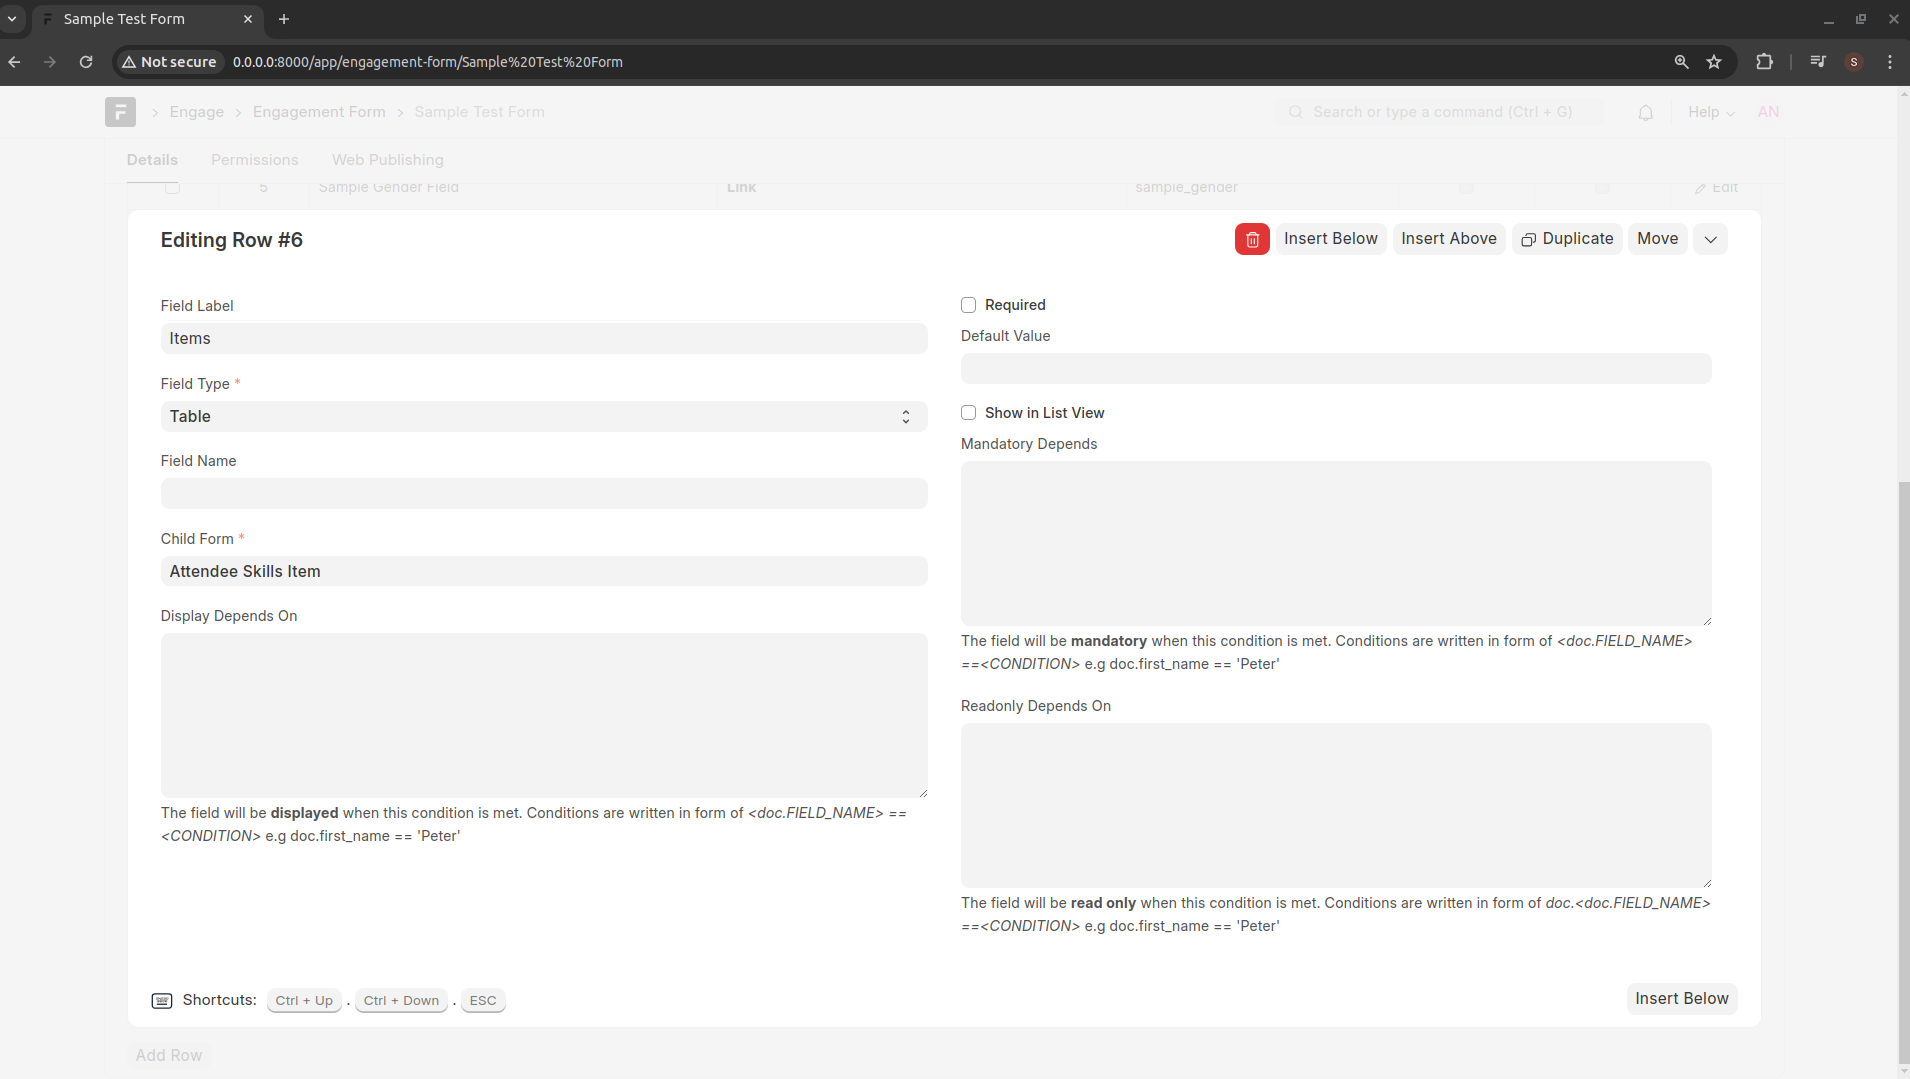The width and height of the screenshot is (1910, 1079).
Task: Switch to the Web Publishing tab
Action: [387, 160]
